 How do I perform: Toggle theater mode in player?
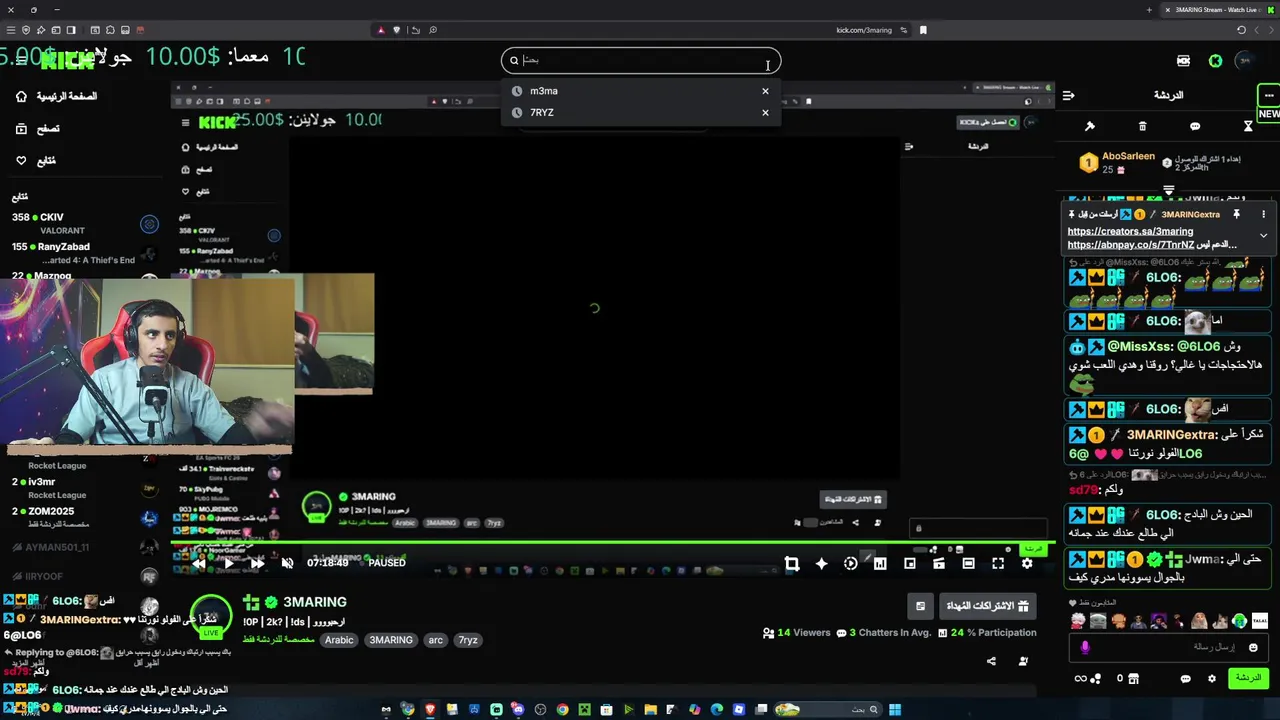pyautogui.click(x=968, y=564)
